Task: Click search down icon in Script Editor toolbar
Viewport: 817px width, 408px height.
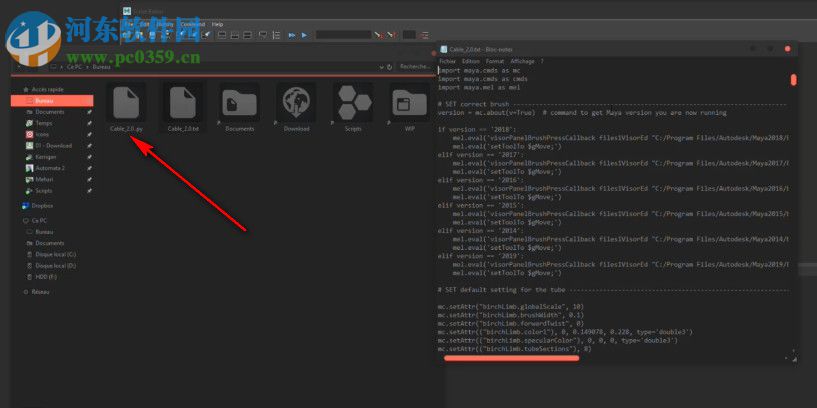Action: pyautogui.click(x=379, y=35)
